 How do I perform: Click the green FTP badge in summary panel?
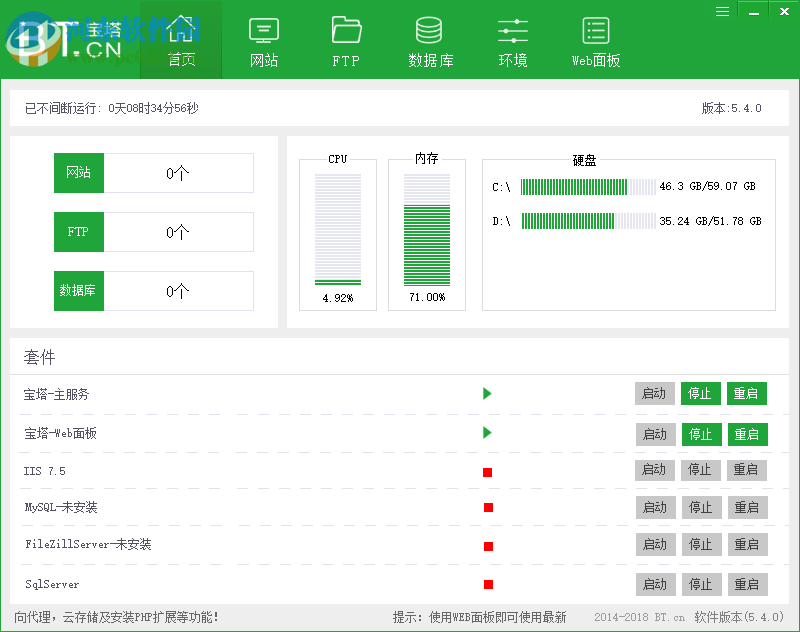79,232
